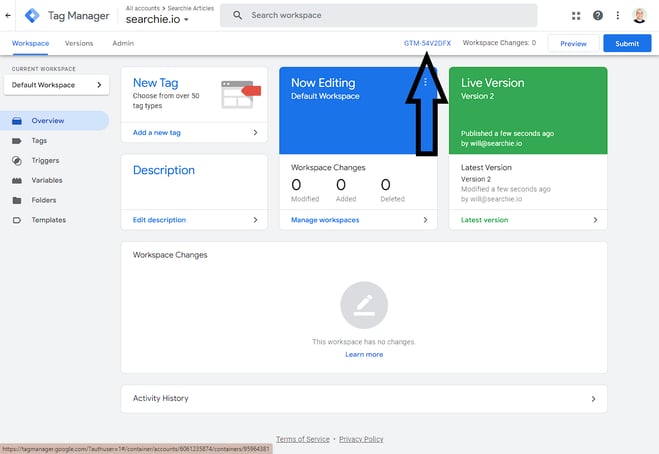Select Variables in the sidebar

pyautogui.click(x=47, y=180)
